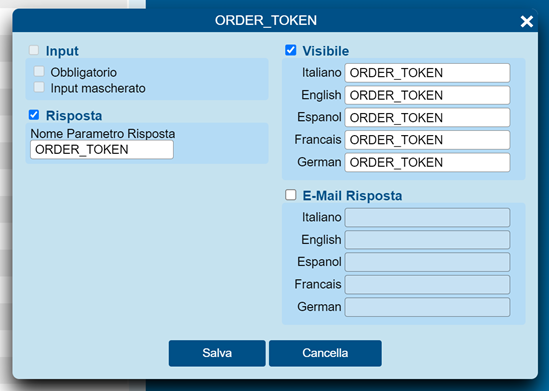549x391 pixels.
Task: Edit the Visibile Italiano text field
Action: click(427, 73)
